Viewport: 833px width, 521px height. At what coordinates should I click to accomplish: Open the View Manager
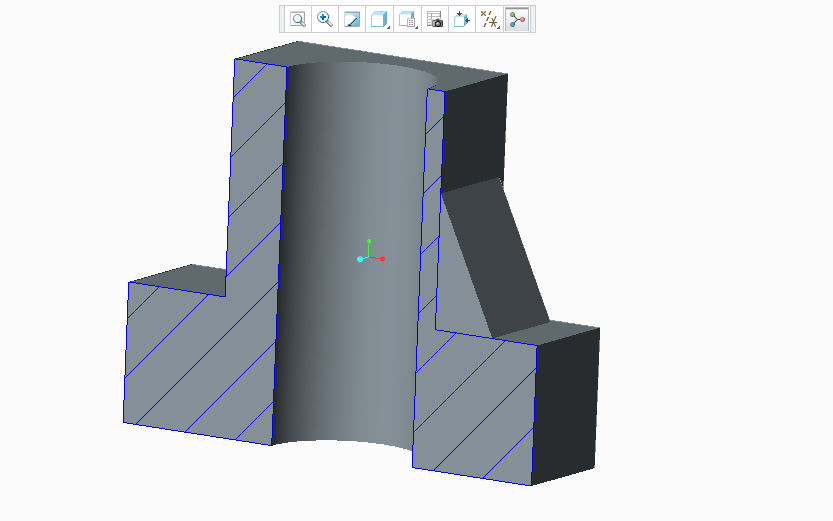pyautogui.click(x=434, y=19)
